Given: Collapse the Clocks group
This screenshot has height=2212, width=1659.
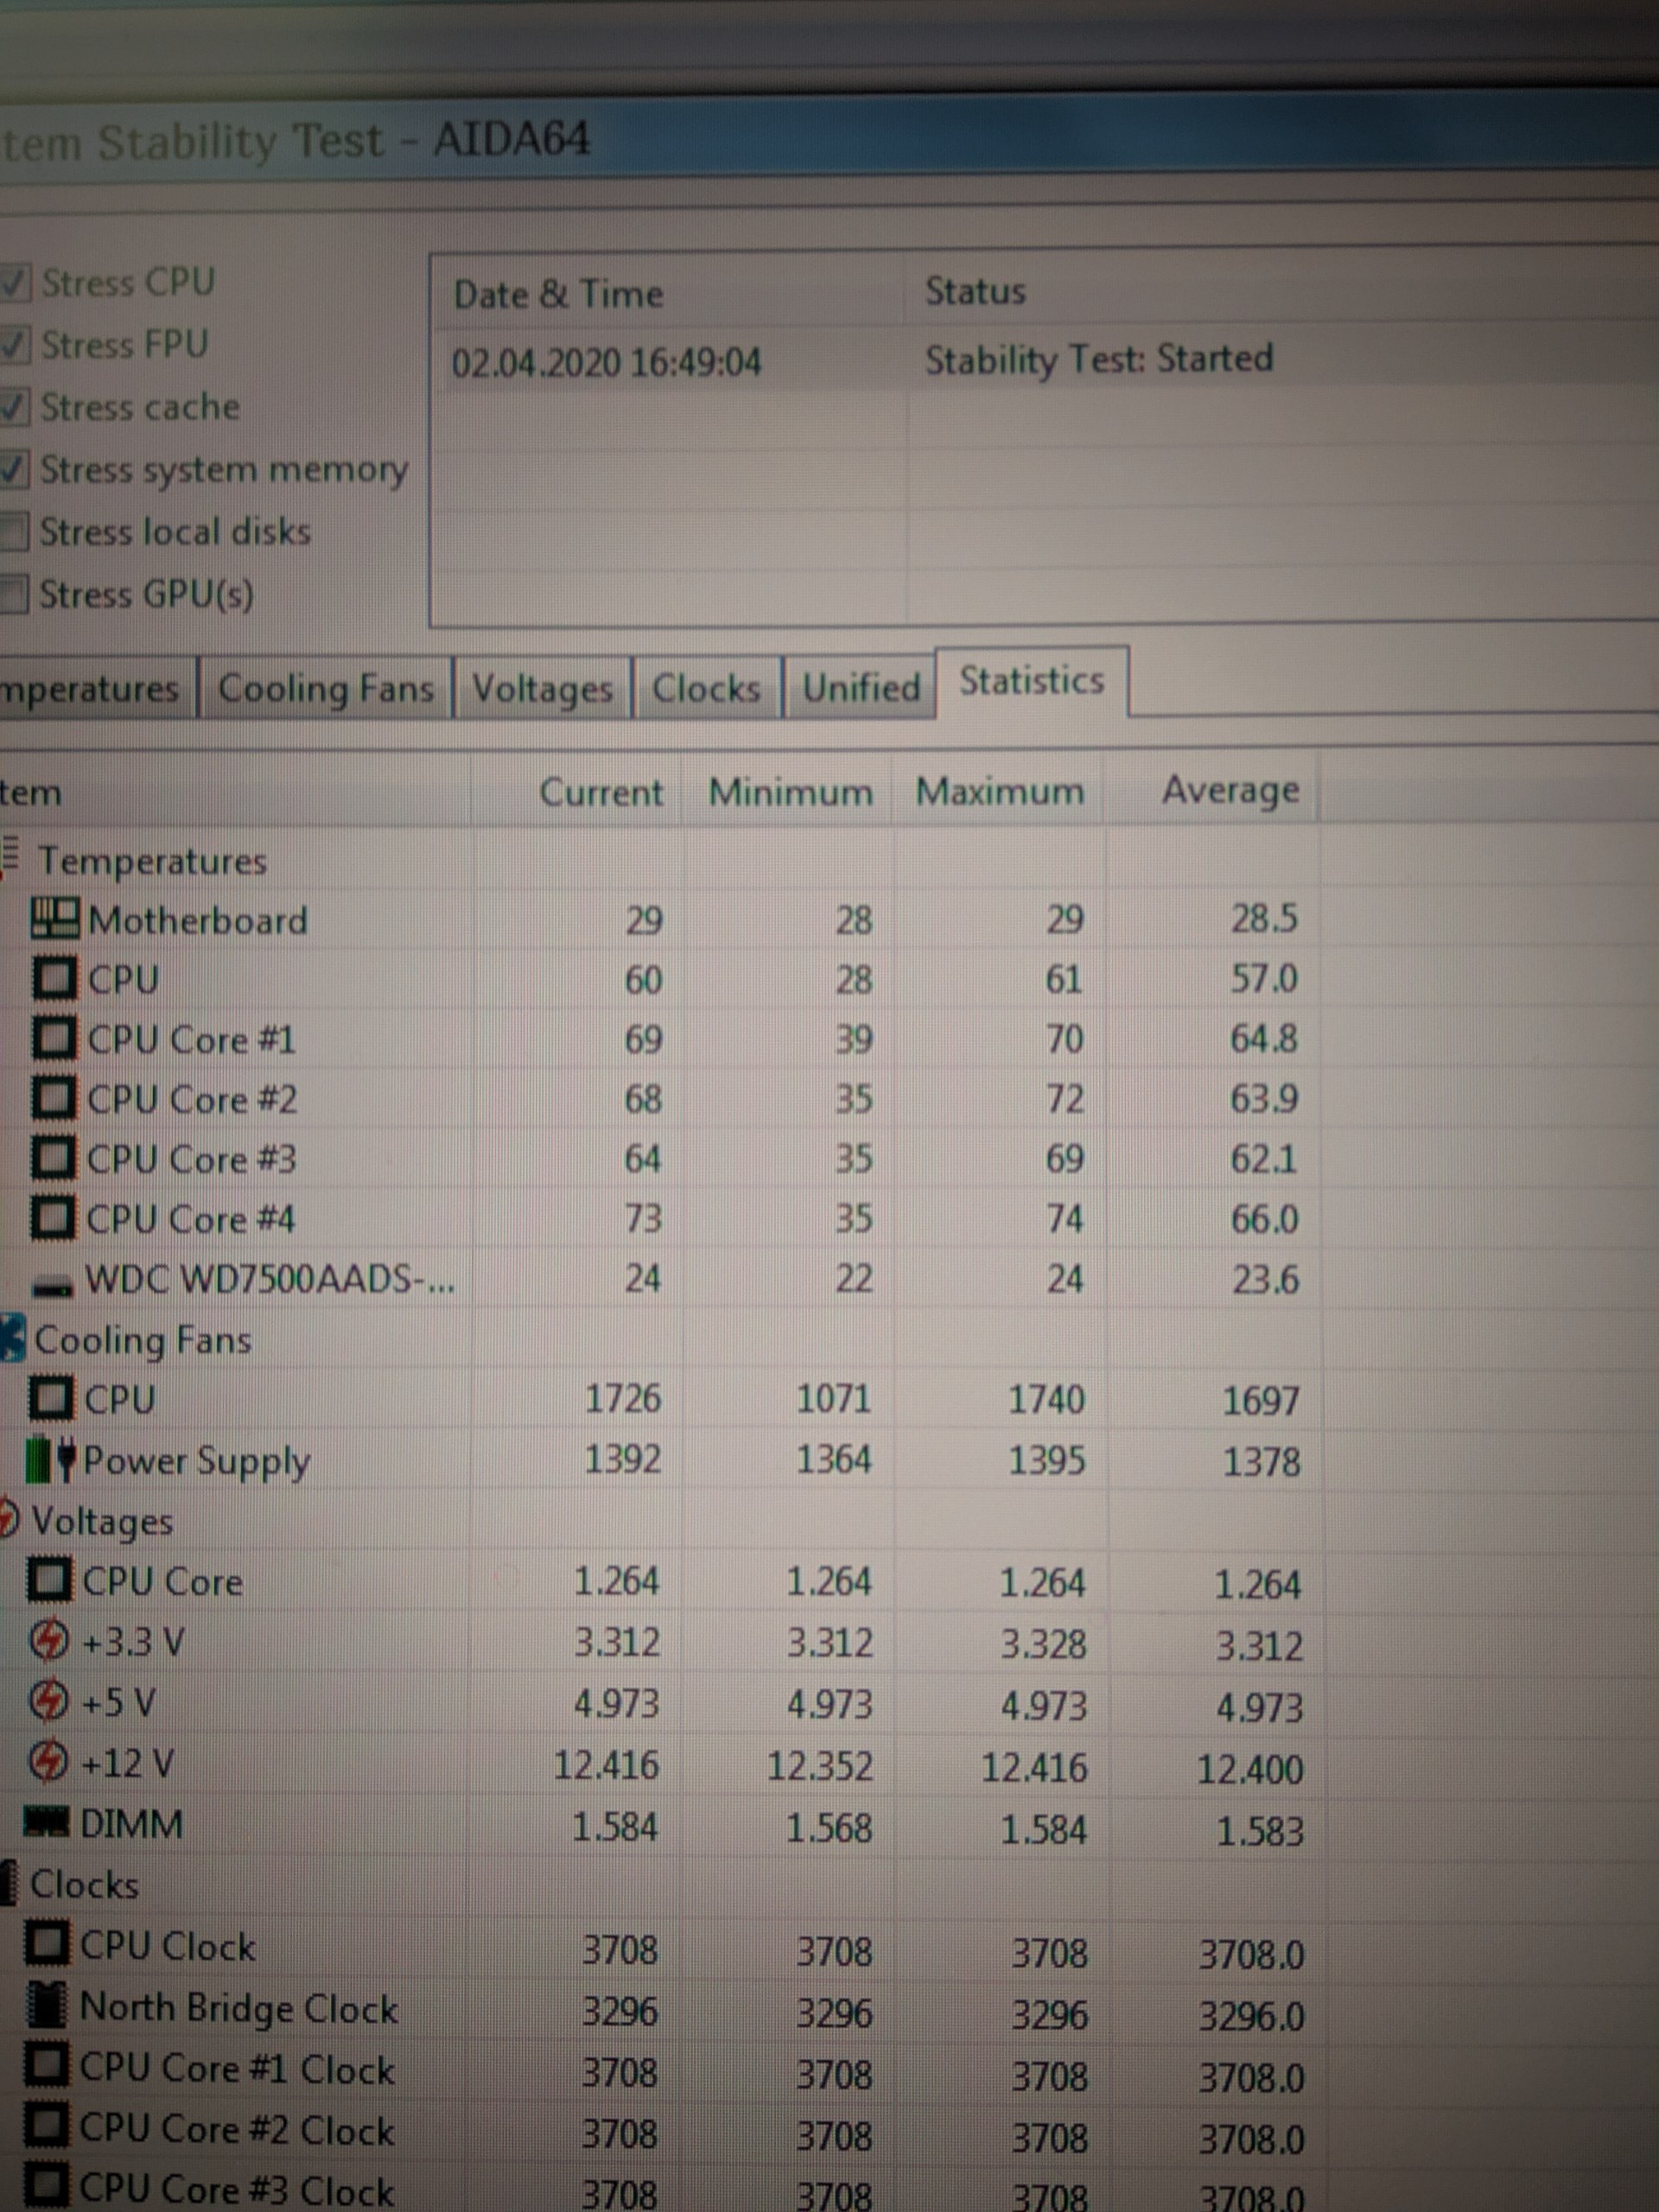Looking at the screenshot, I should pyautogui.click(x=9, y=1884).
